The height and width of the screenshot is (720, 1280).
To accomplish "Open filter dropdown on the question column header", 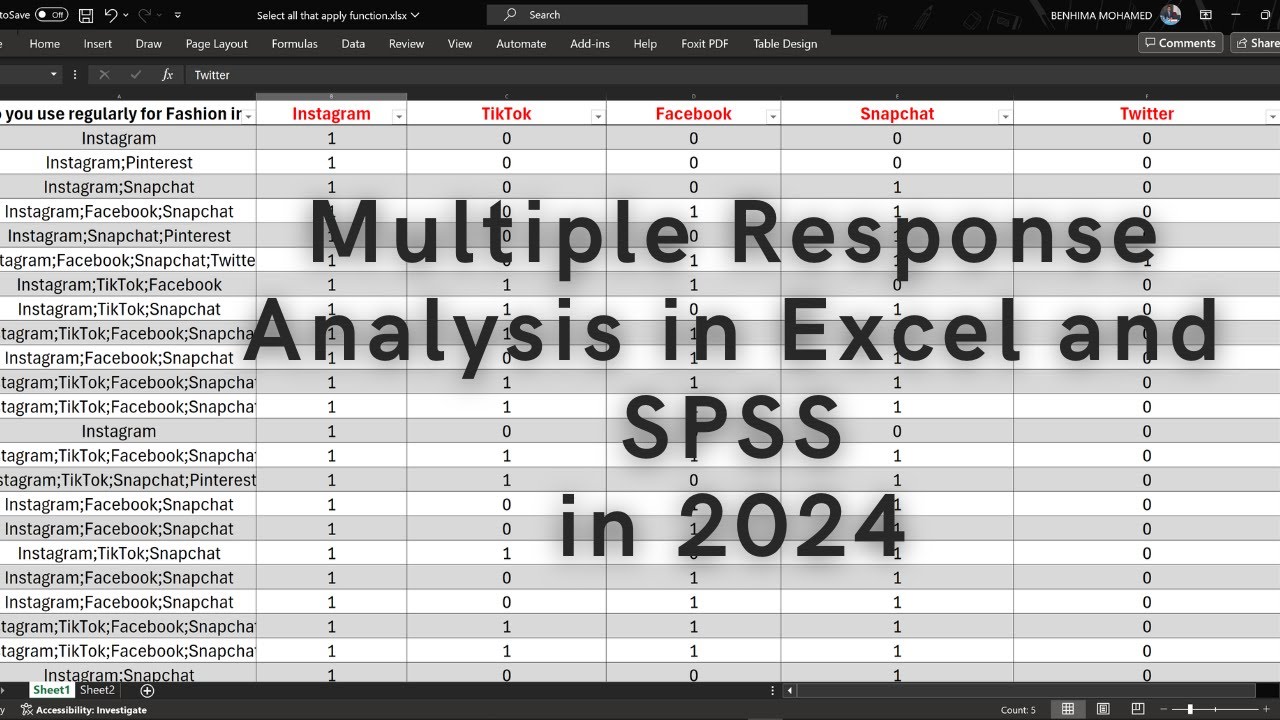I will 248,116.
